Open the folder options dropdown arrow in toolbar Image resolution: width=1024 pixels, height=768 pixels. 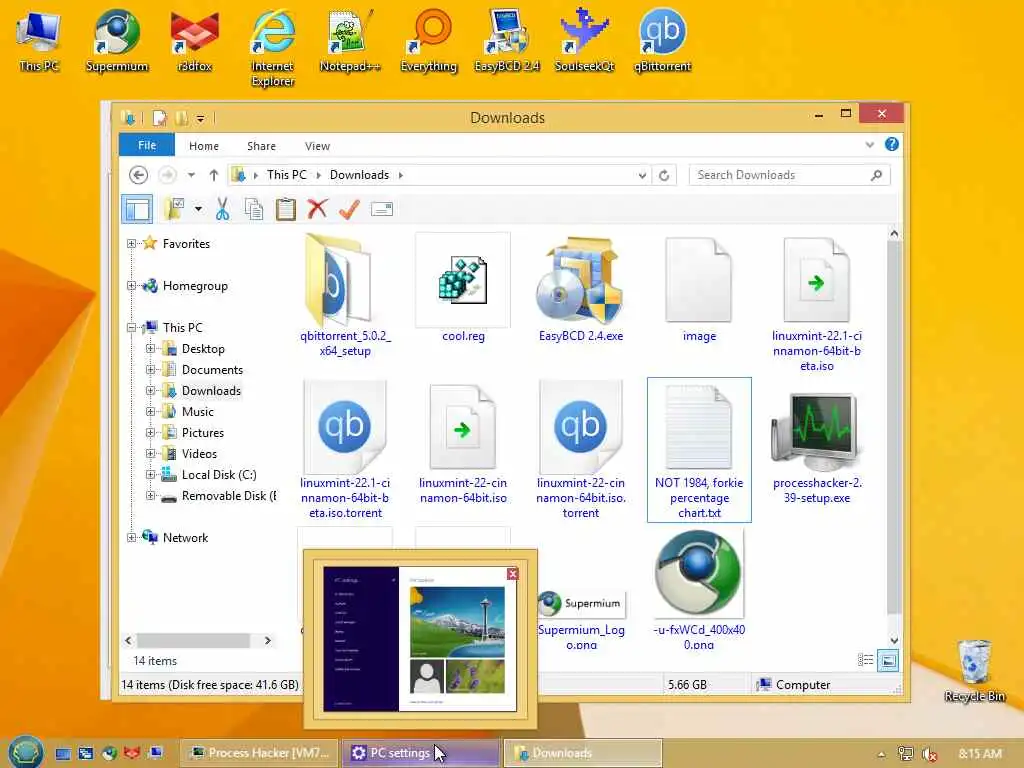tap(198, 210)
